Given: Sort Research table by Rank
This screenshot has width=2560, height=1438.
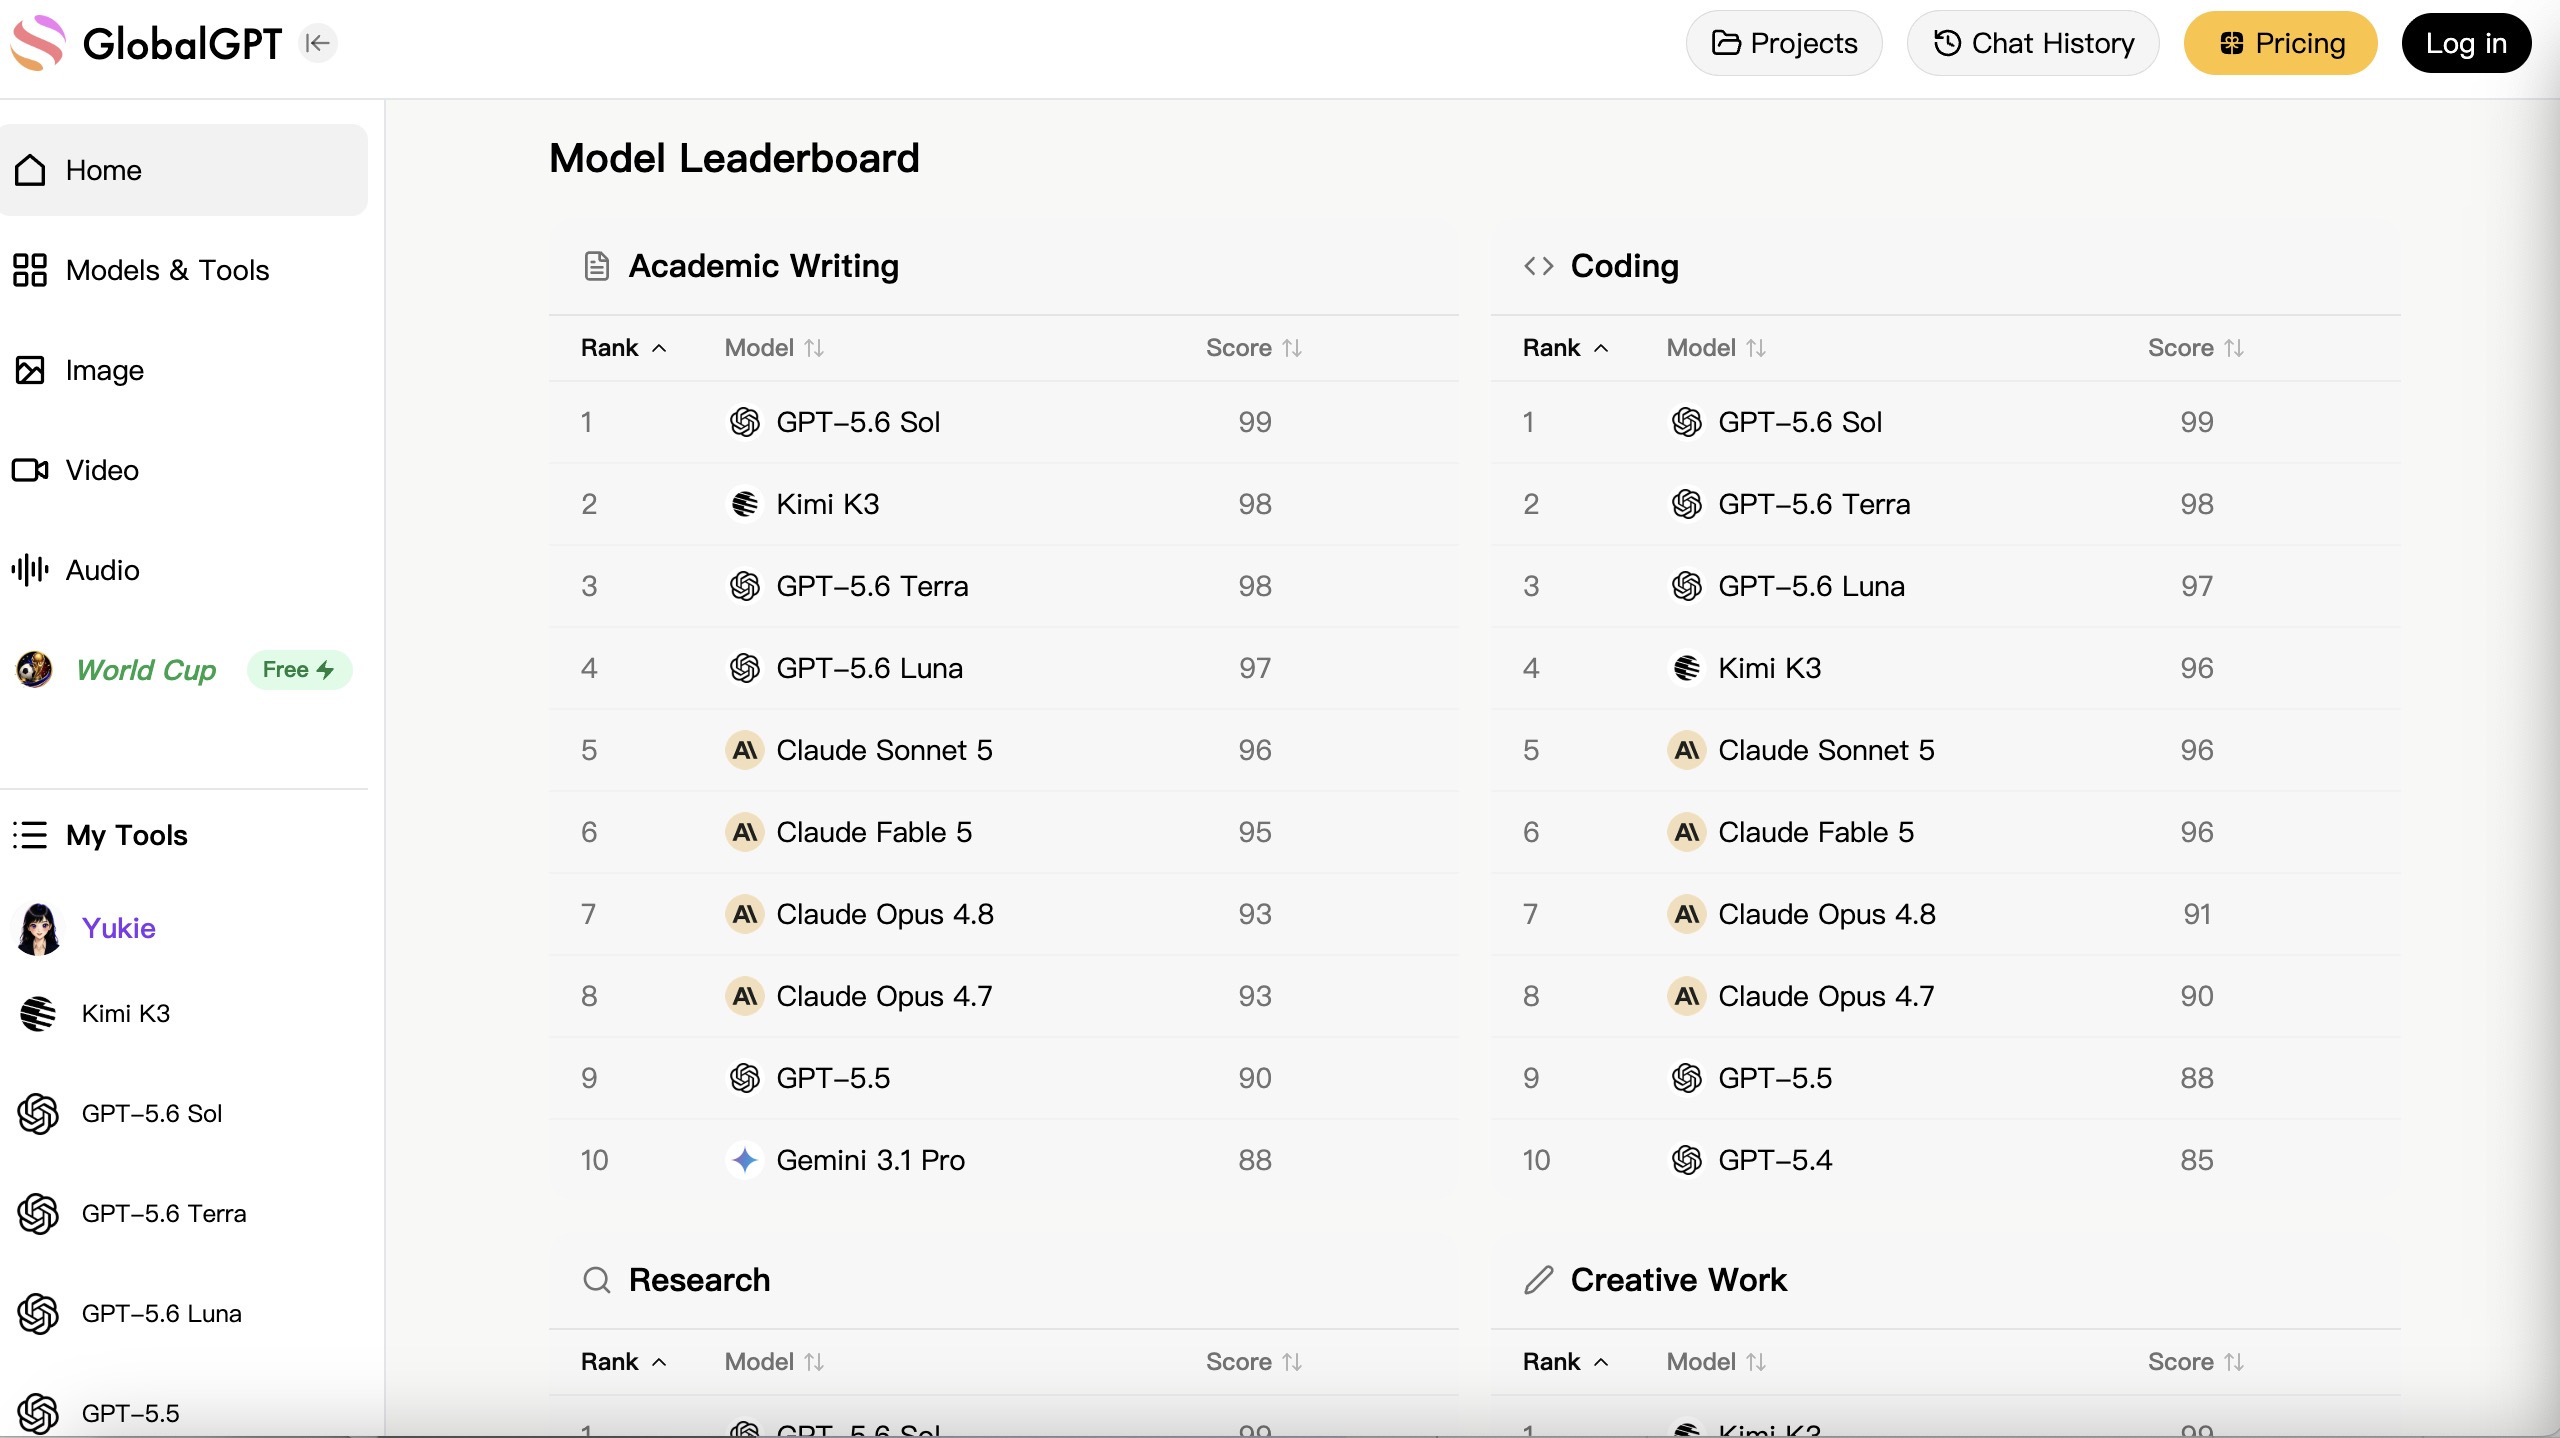Looking at the screenshot, I should [623, 1362].
